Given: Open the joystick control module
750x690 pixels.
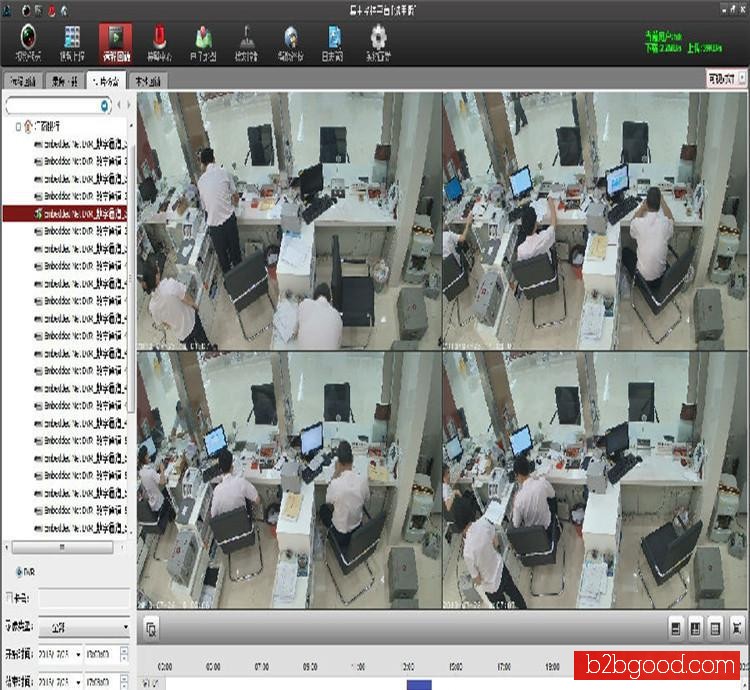Looking at the screenshot, I should [x=246, y=43].
